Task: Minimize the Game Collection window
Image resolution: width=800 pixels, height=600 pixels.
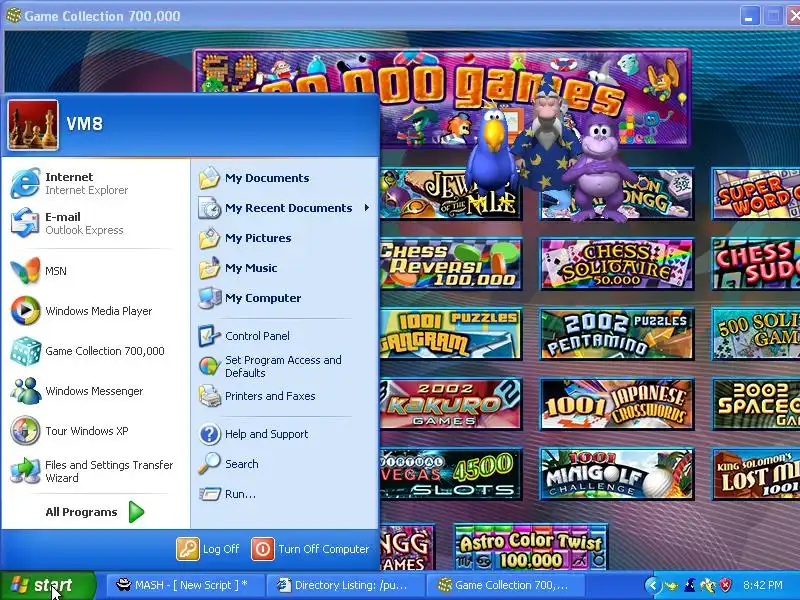Action: (749, 16)
